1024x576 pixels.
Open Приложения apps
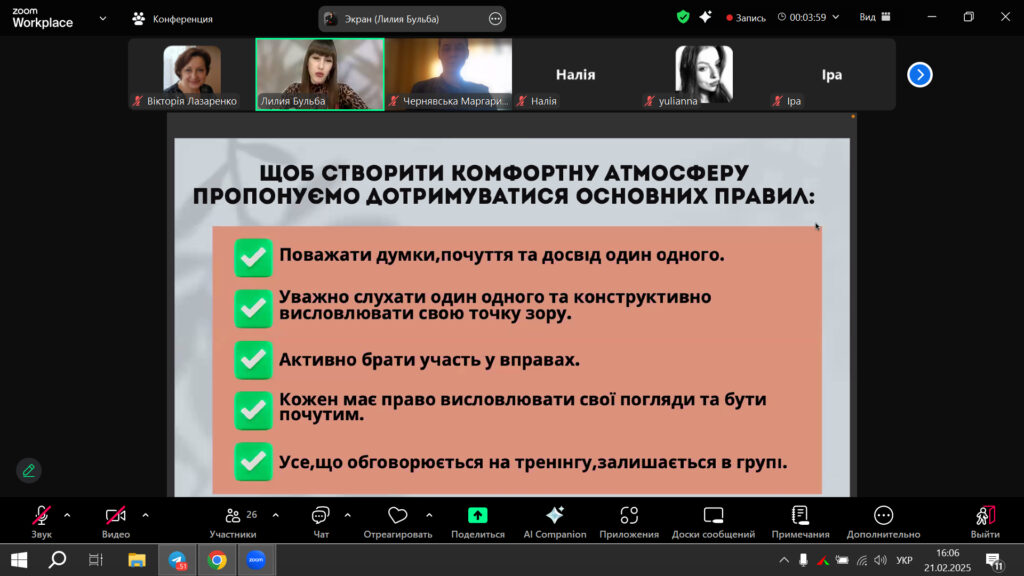(629, 522)
